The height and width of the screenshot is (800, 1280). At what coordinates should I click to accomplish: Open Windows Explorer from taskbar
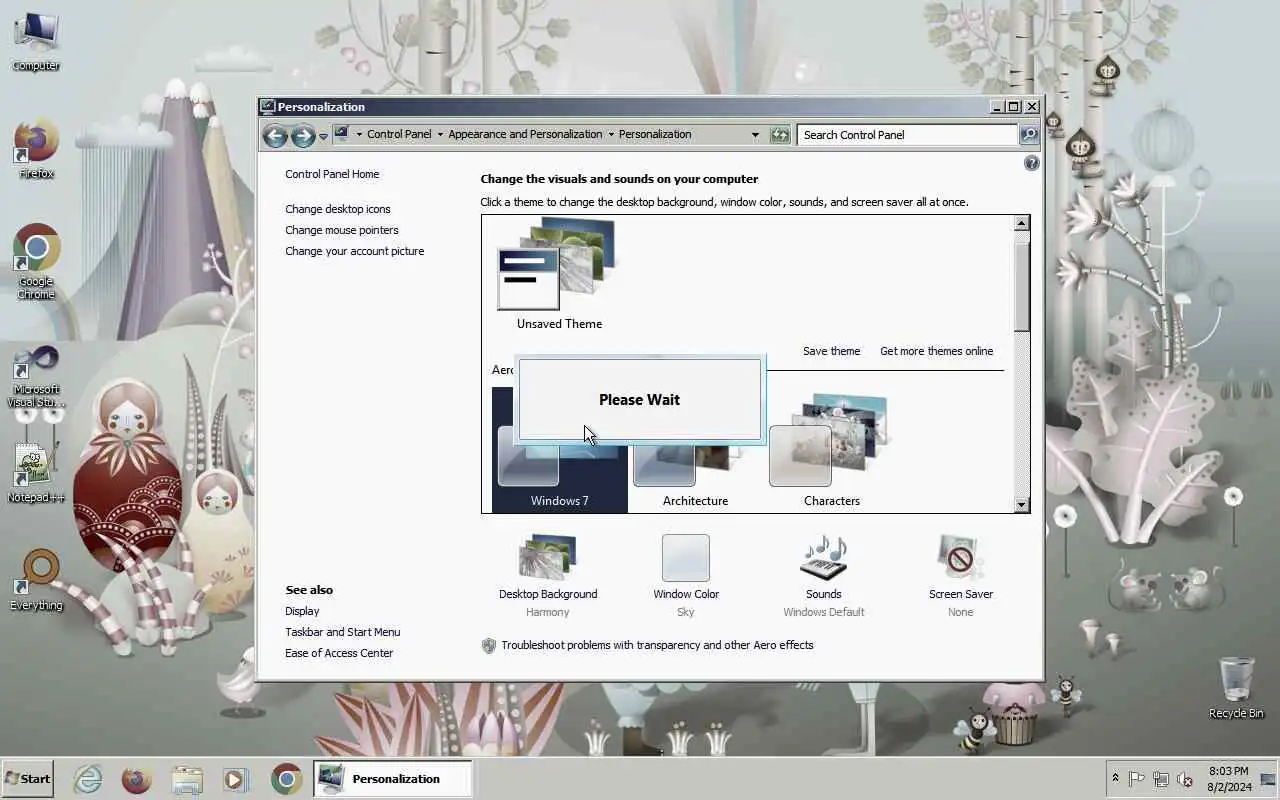pyautogui.click(x=187, y=779)
